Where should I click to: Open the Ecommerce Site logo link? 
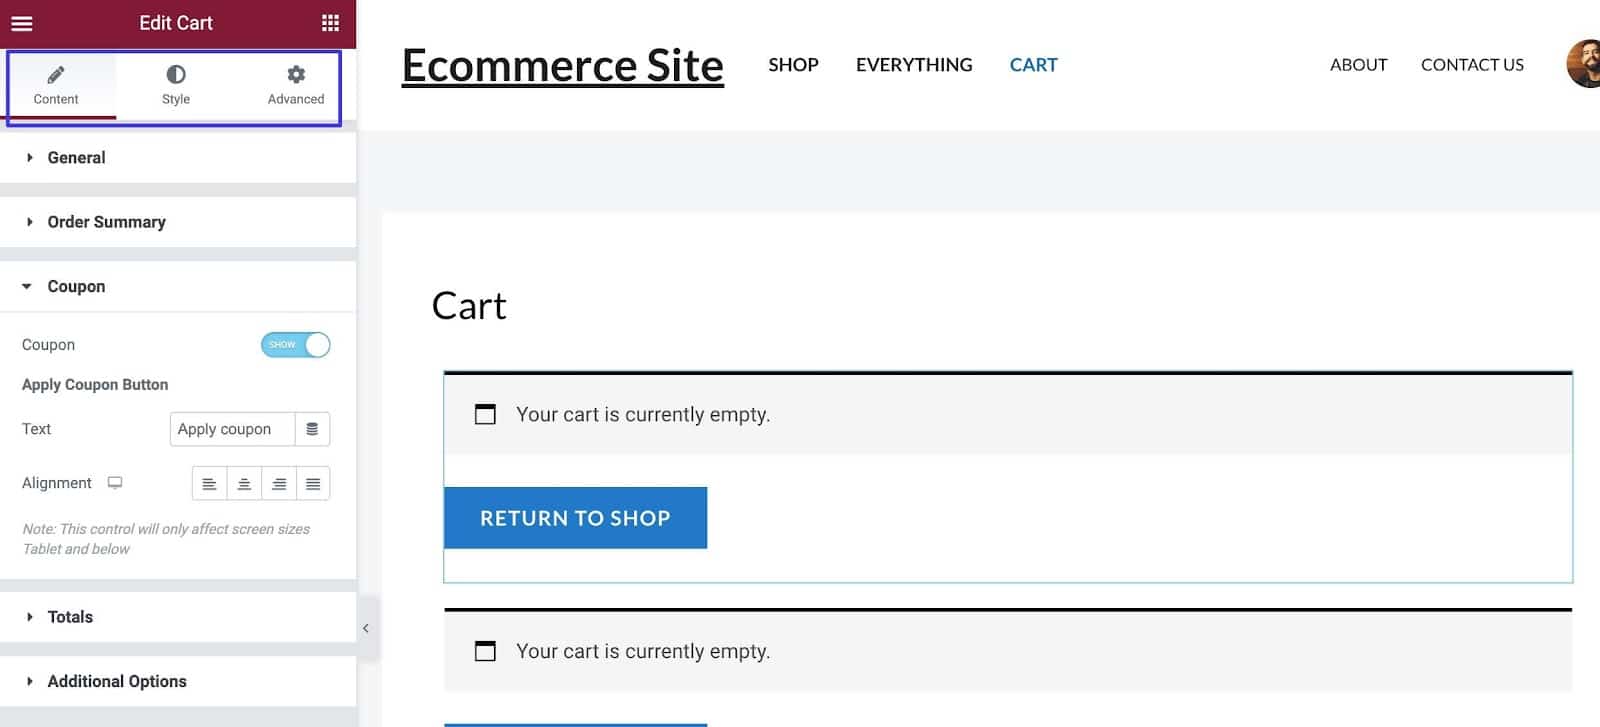click(562, 65)
